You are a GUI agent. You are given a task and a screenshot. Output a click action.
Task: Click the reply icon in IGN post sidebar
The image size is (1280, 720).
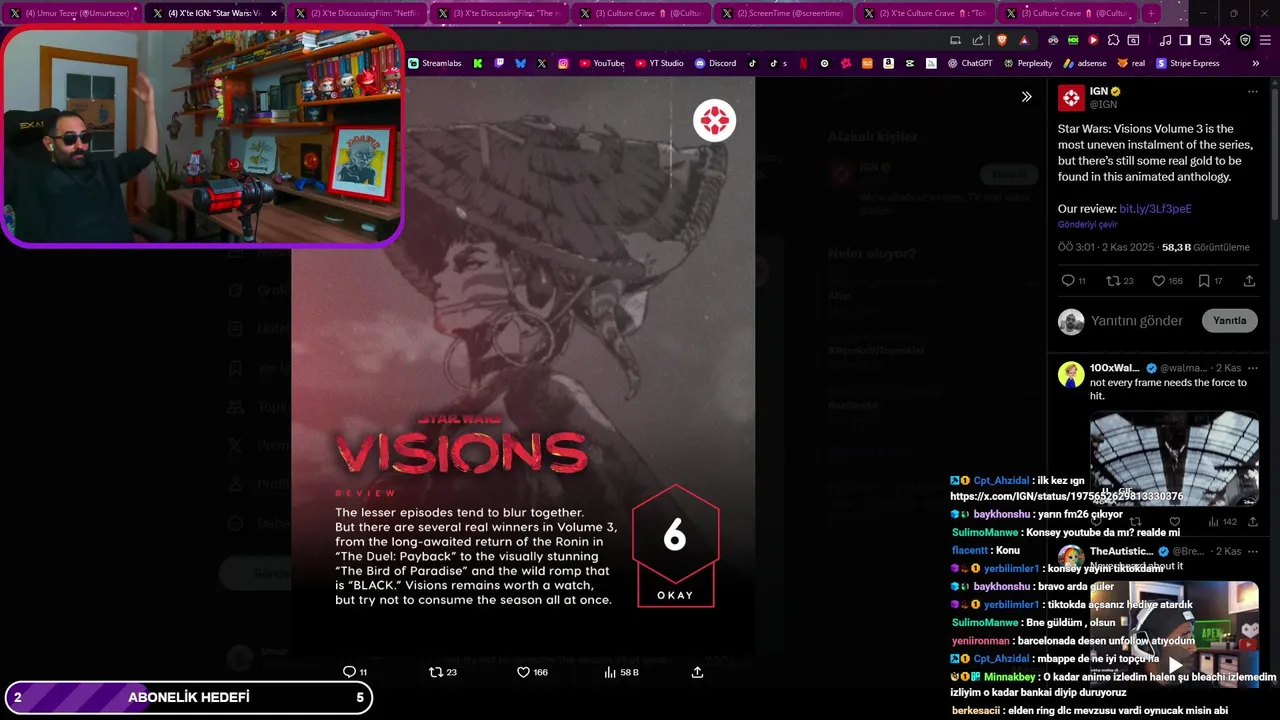[1067, 281]
